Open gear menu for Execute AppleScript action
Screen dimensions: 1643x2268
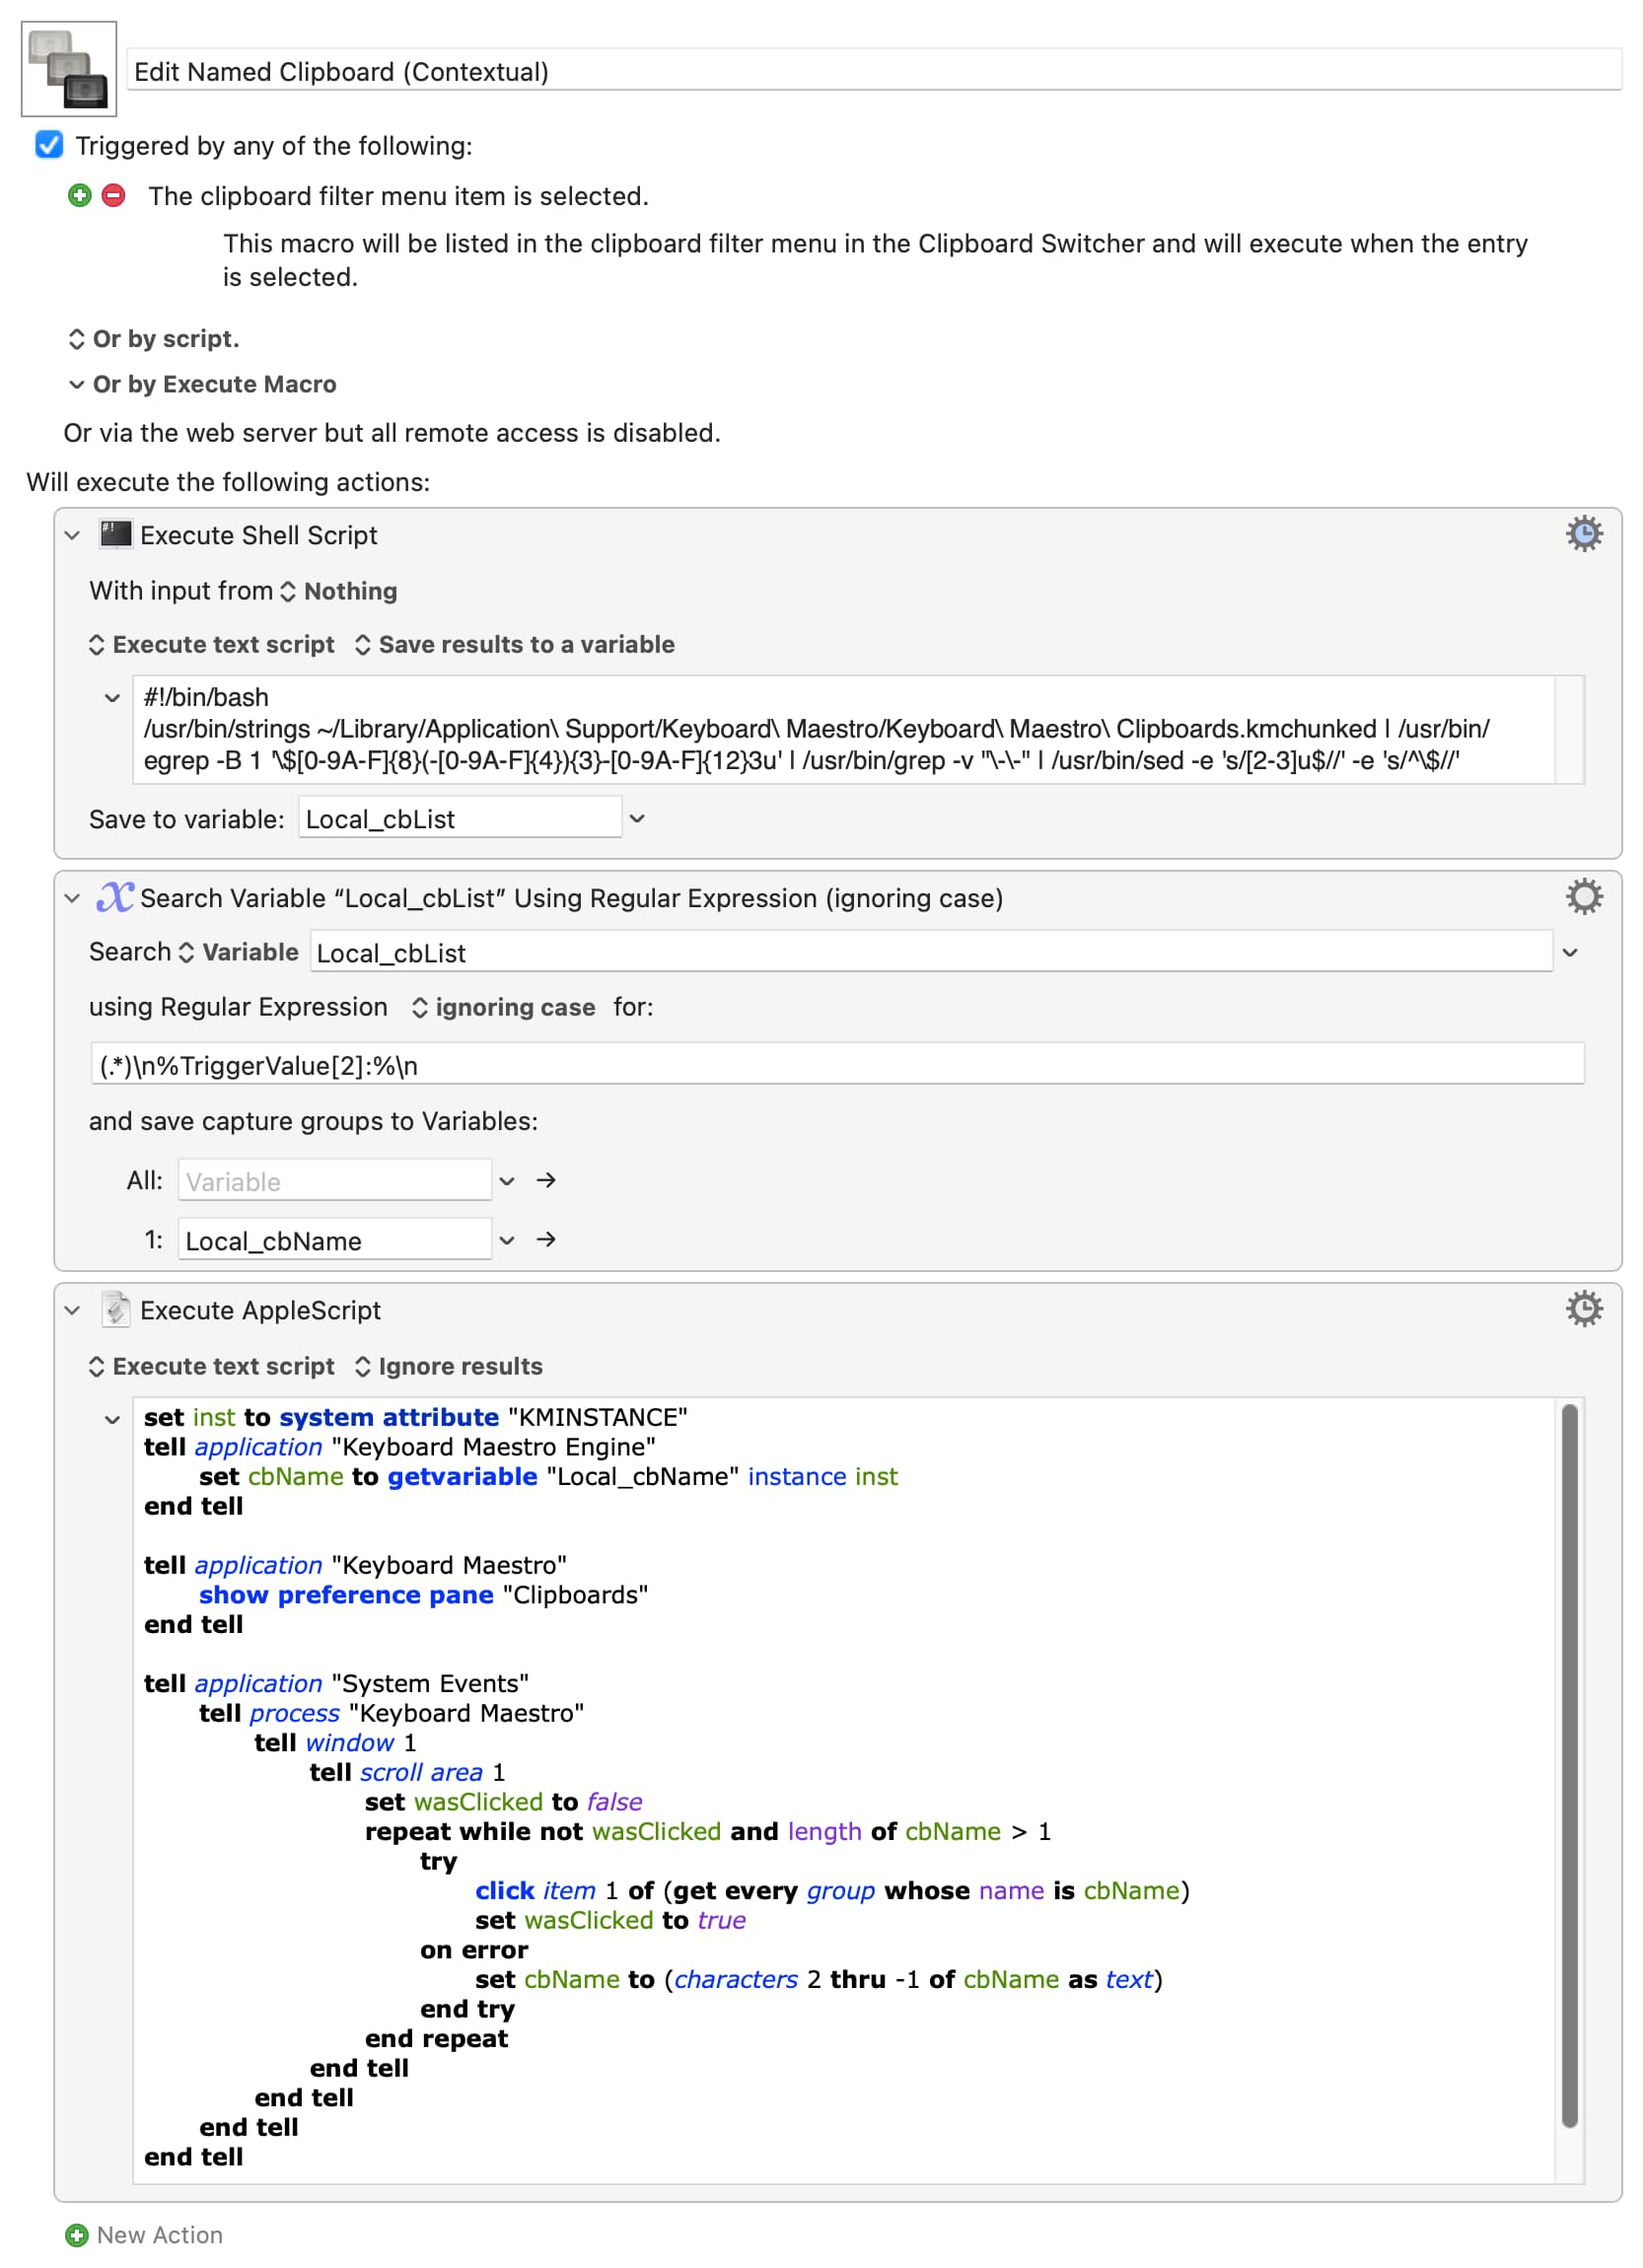point(1583,1308)
